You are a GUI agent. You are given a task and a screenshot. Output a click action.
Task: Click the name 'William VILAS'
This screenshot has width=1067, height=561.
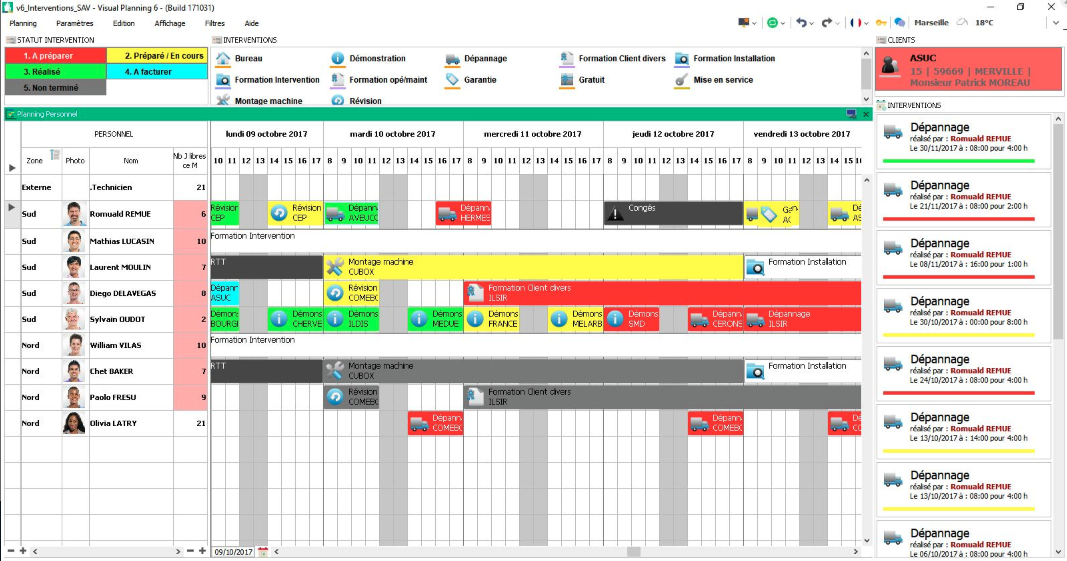(114, 345)
